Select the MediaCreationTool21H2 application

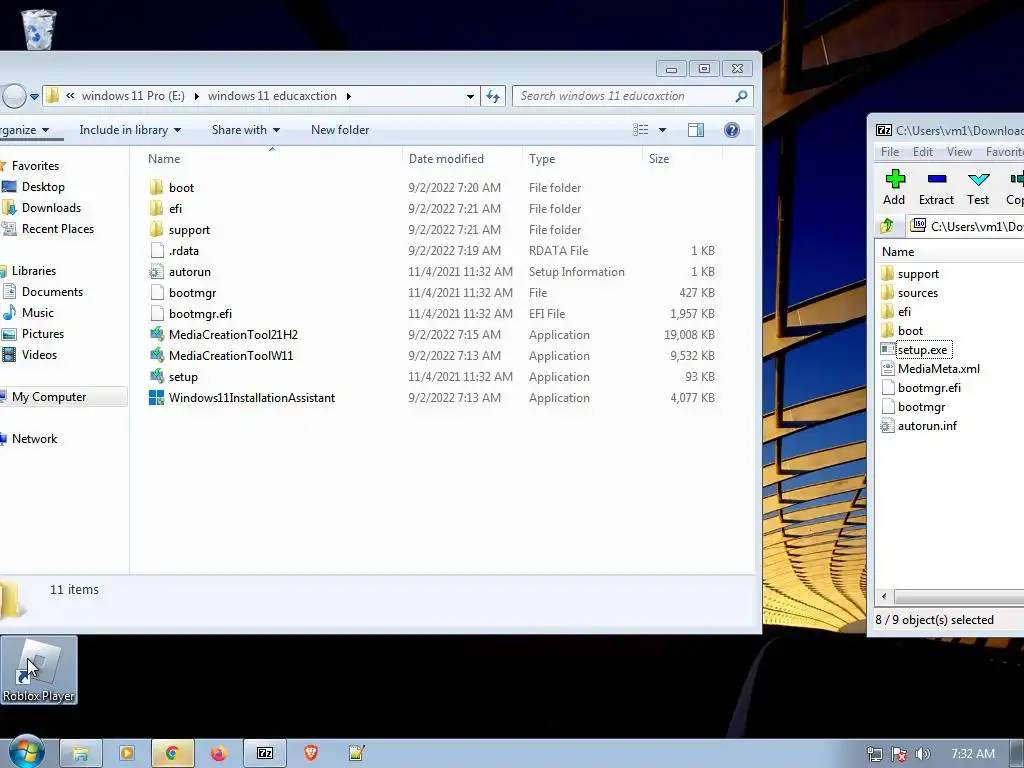(233, 335)
